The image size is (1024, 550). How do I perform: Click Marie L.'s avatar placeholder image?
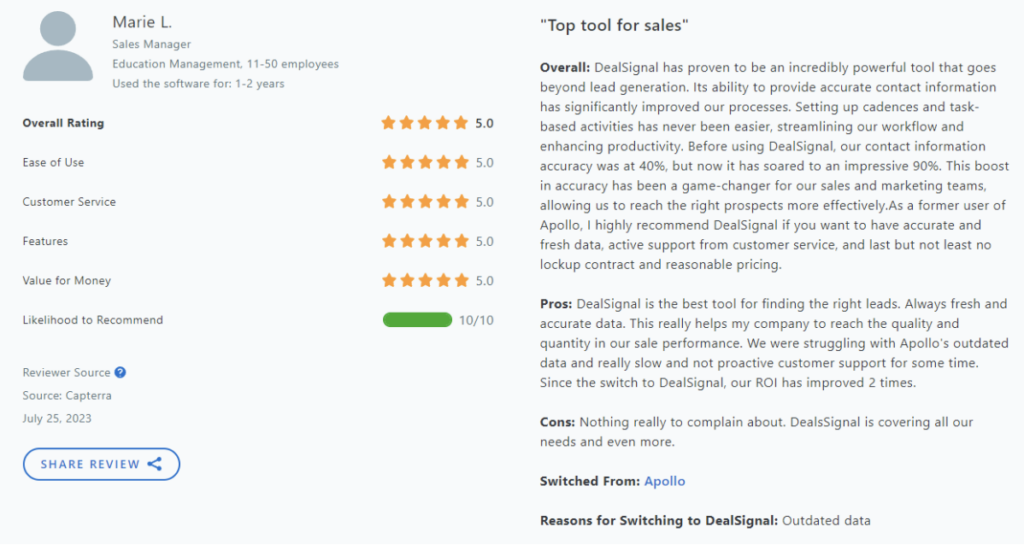click(x=58, y=46)
